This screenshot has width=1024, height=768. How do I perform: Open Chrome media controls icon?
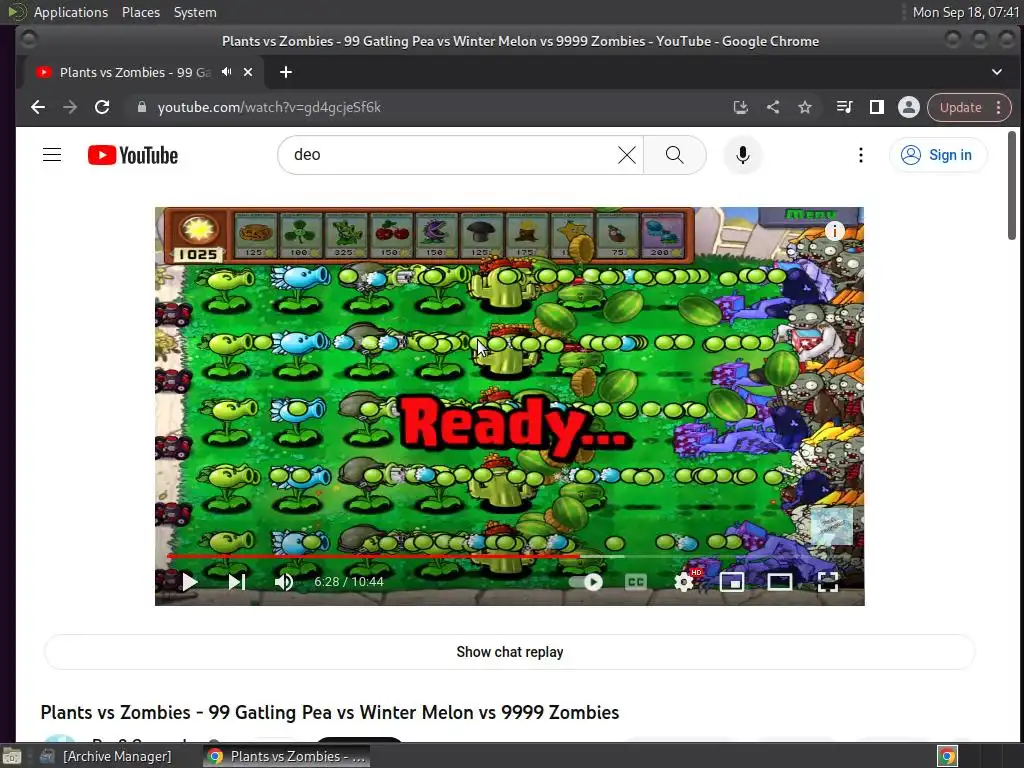(x=844, y=107)
